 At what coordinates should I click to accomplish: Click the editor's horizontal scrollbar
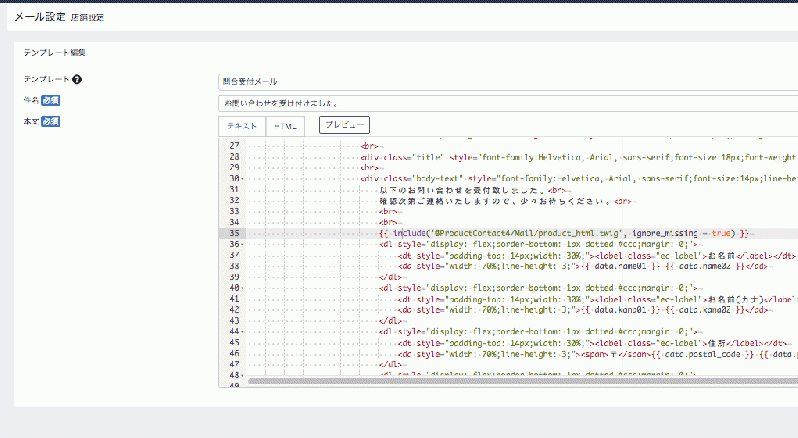pyautogui.click(x=523, y=381)
